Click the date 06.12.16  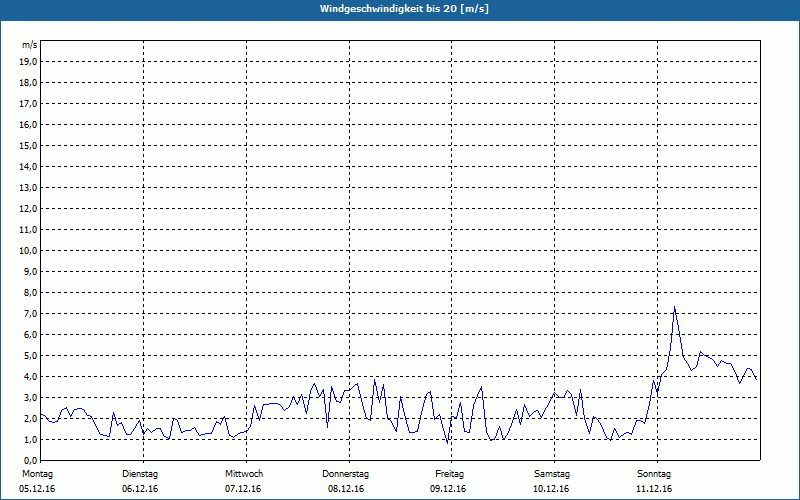click(140, 489)
